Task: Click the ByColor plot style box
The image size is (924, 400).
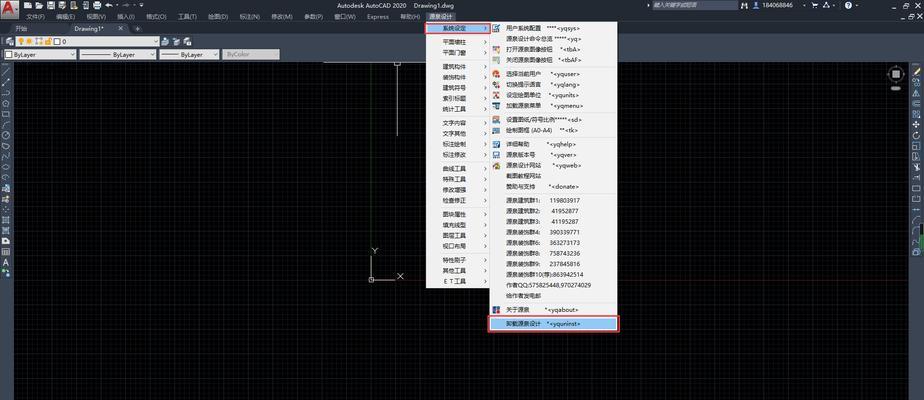Action: (252, 54)
